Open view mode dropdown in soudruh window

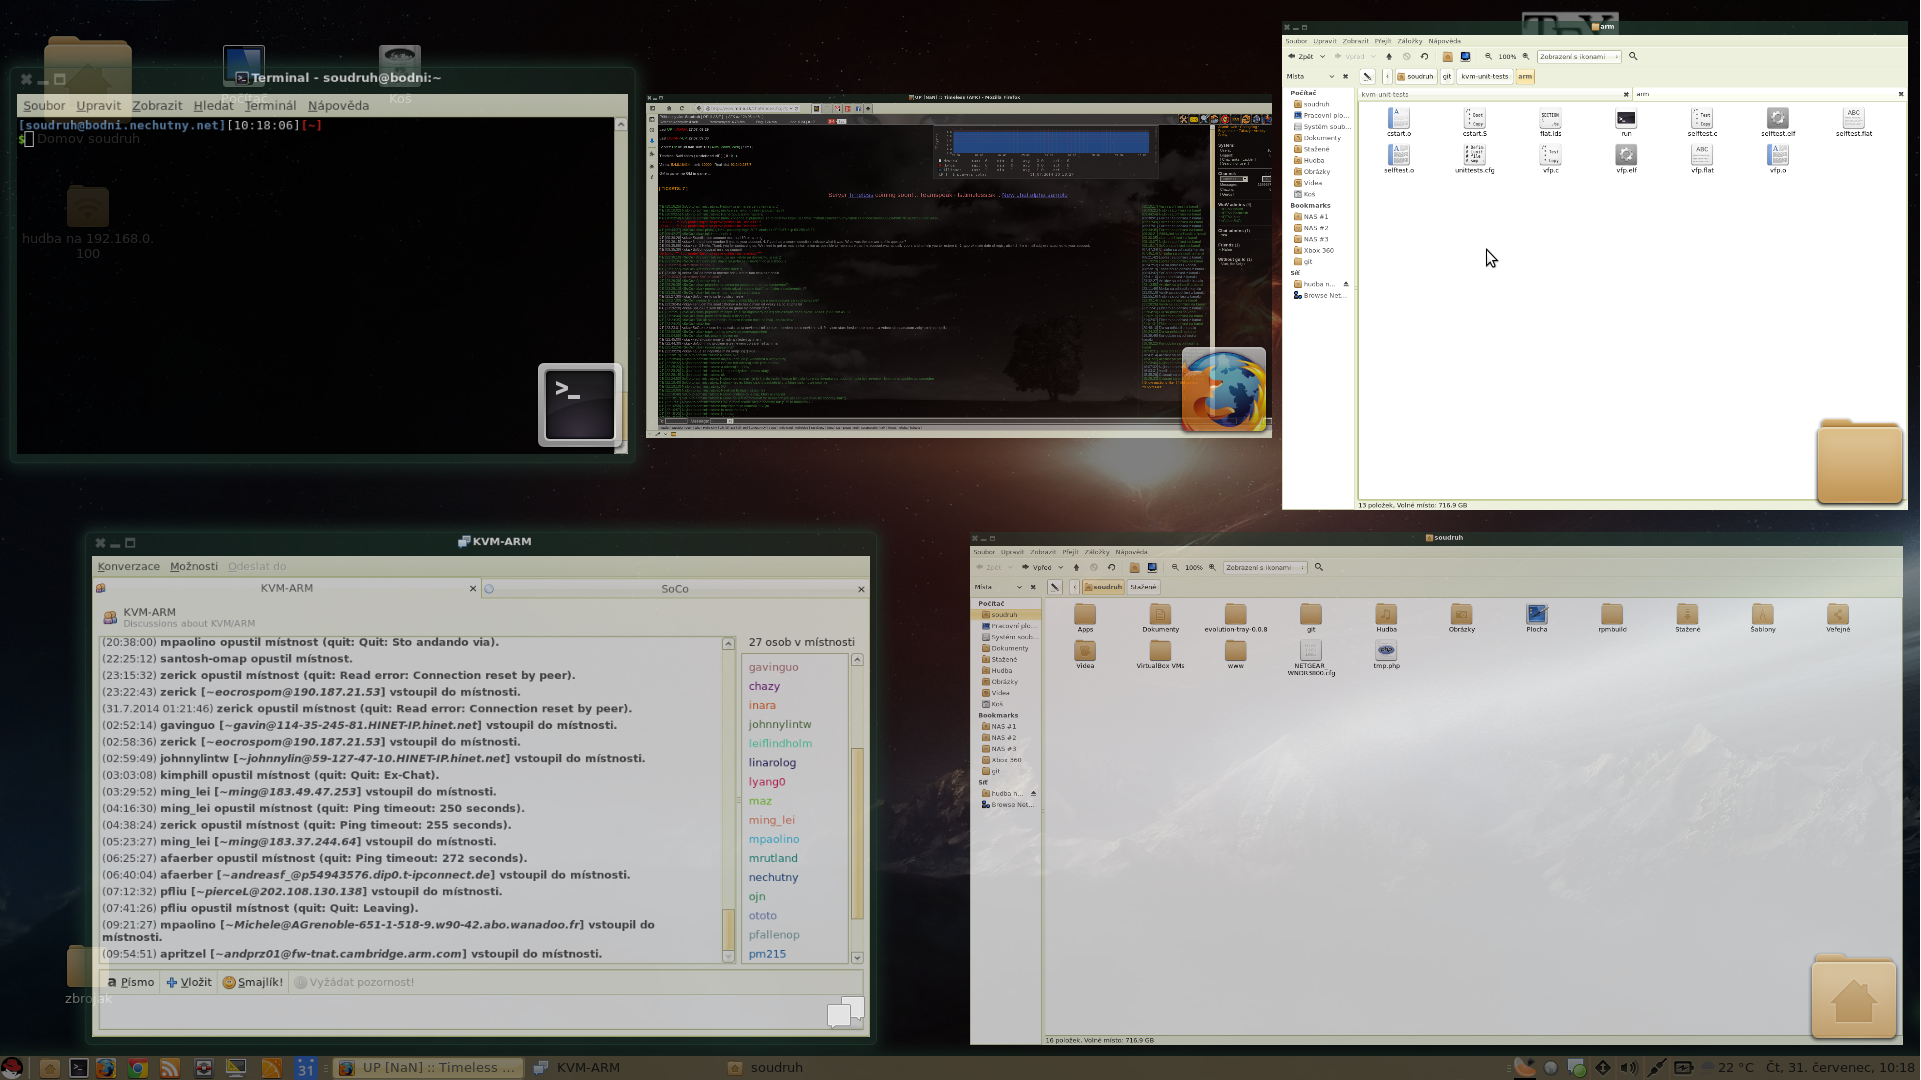(1265, 567)
